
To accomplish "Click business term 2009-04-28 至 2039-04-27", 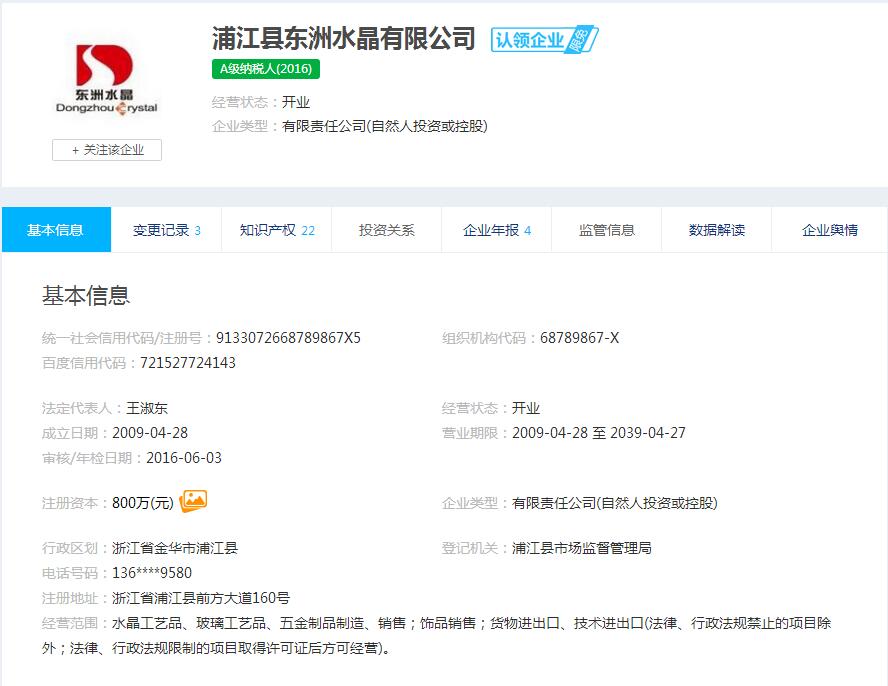I will pyautogui.click(x=599, y=433).
